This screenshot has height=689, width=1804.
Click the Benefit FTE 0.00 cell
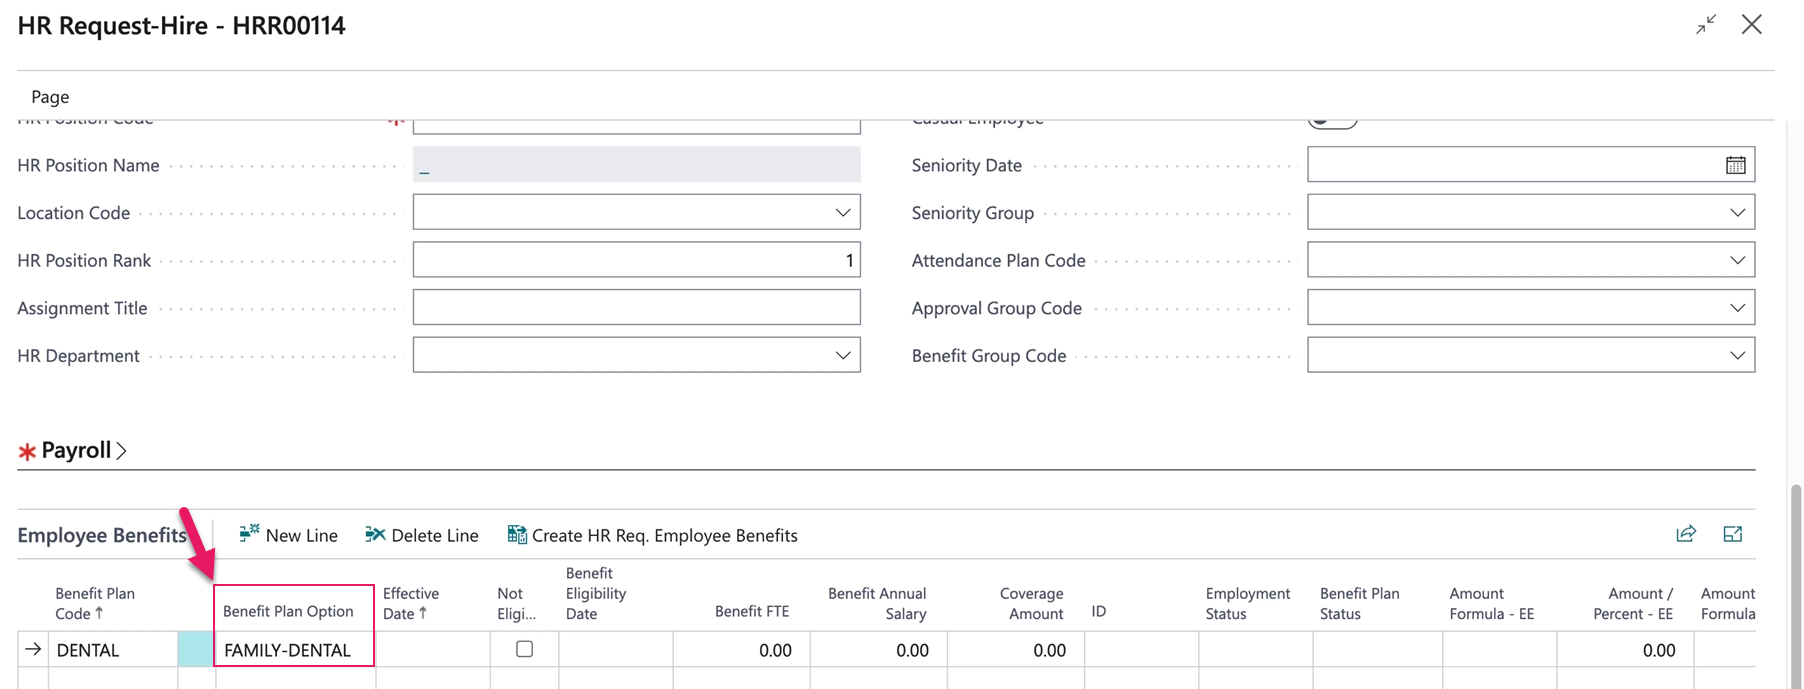[x=742, y=650]
